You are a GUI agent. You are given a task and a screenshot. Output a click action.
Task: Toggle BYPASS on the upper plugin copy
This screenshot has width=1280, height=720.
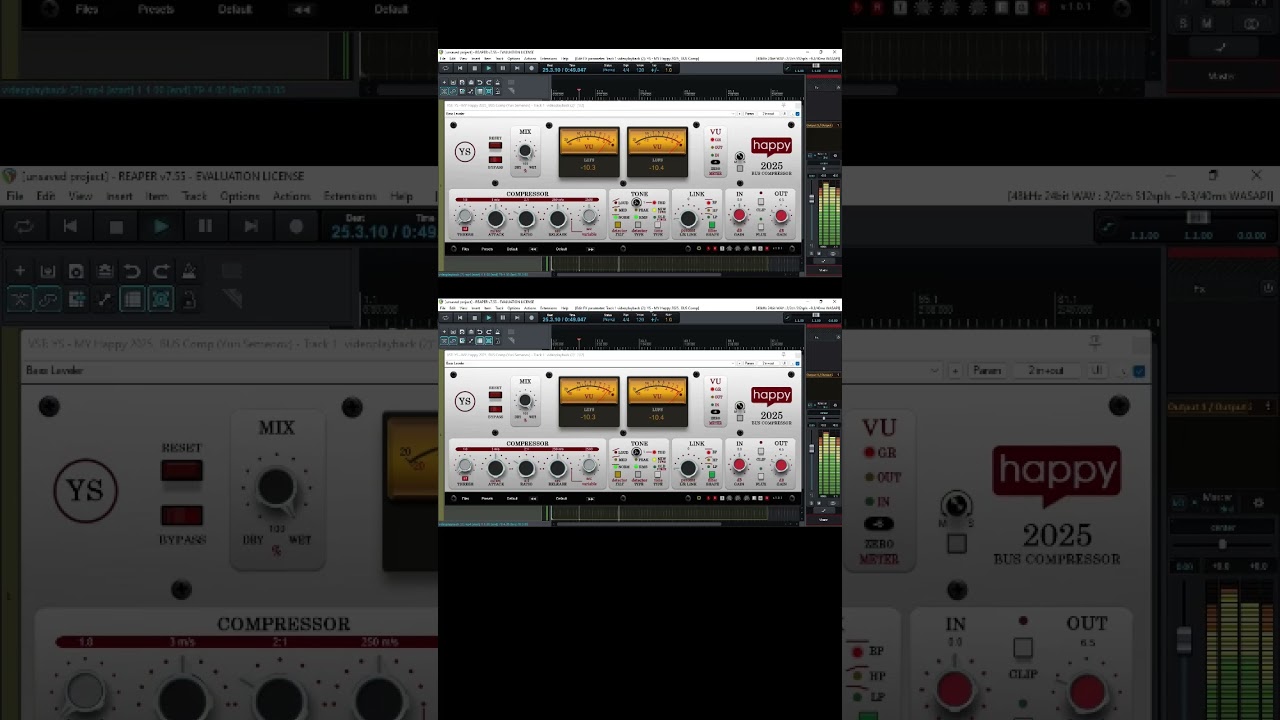pos(495,159)
